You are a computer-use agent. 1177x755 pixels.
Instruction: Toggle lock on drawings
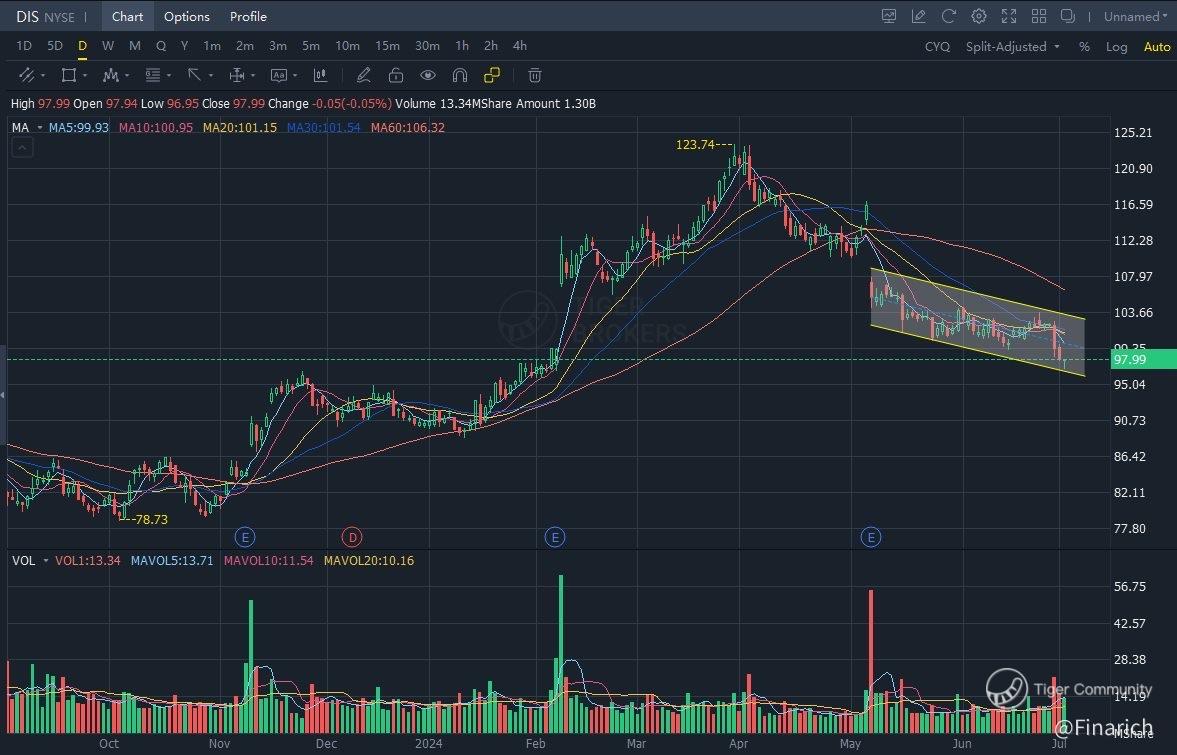pyautogui.click(x=396, y=75)
